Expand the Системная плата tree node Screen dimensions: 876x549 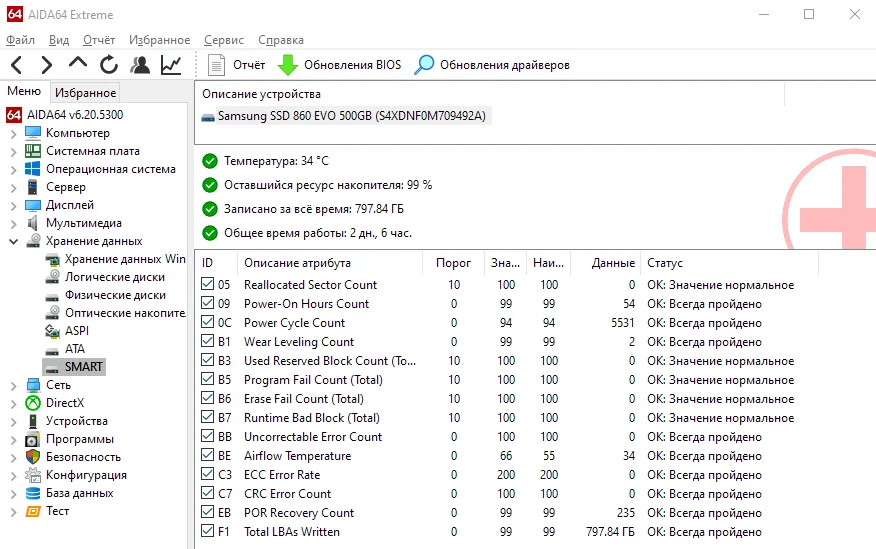14,152
